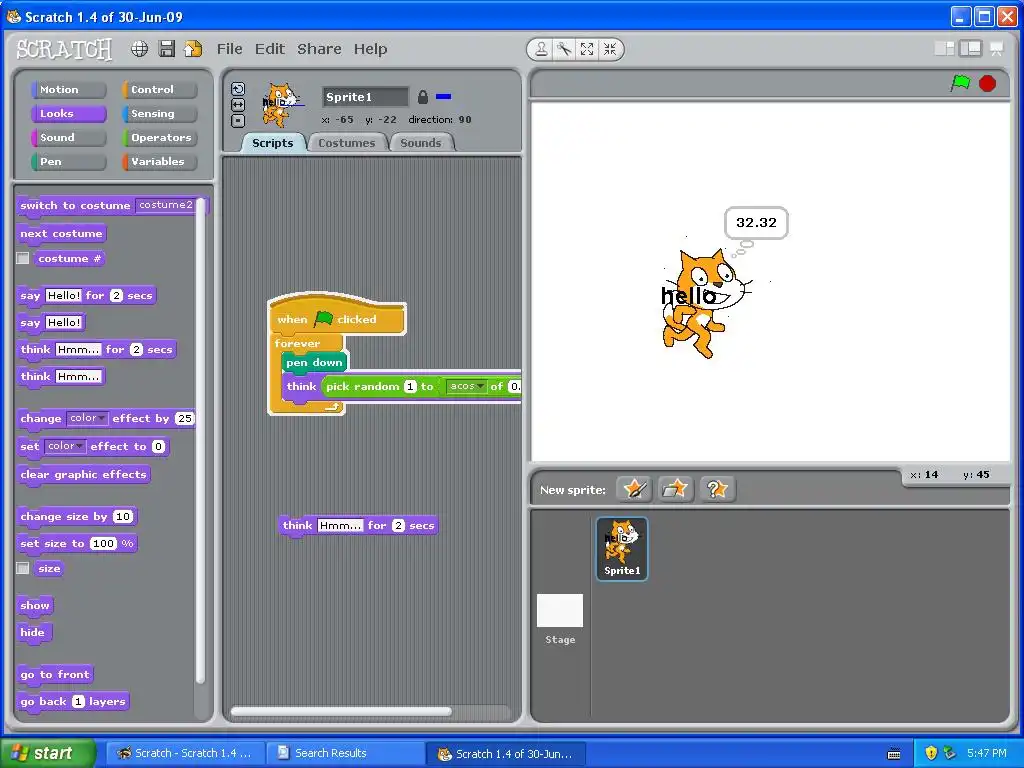Open the Variables blocks category
The width and height of the screenshot is (1024, 768).
coord(159,162)
